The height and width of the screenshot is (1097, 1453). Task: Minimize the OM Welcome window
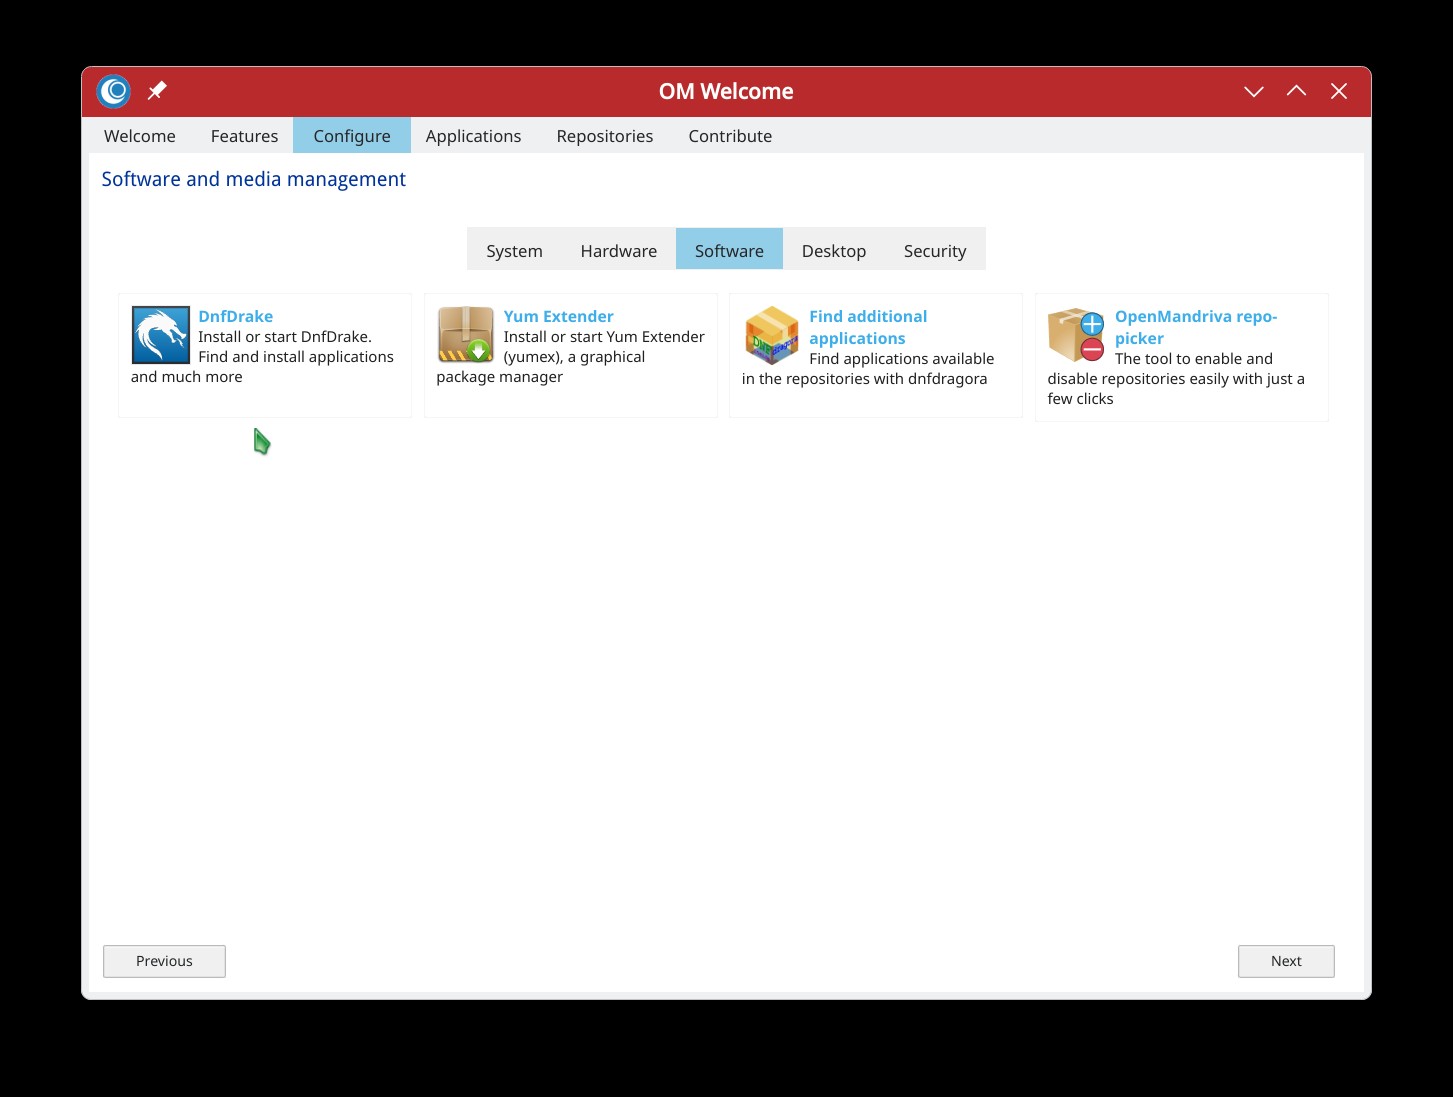click(x=1253, y=91)
